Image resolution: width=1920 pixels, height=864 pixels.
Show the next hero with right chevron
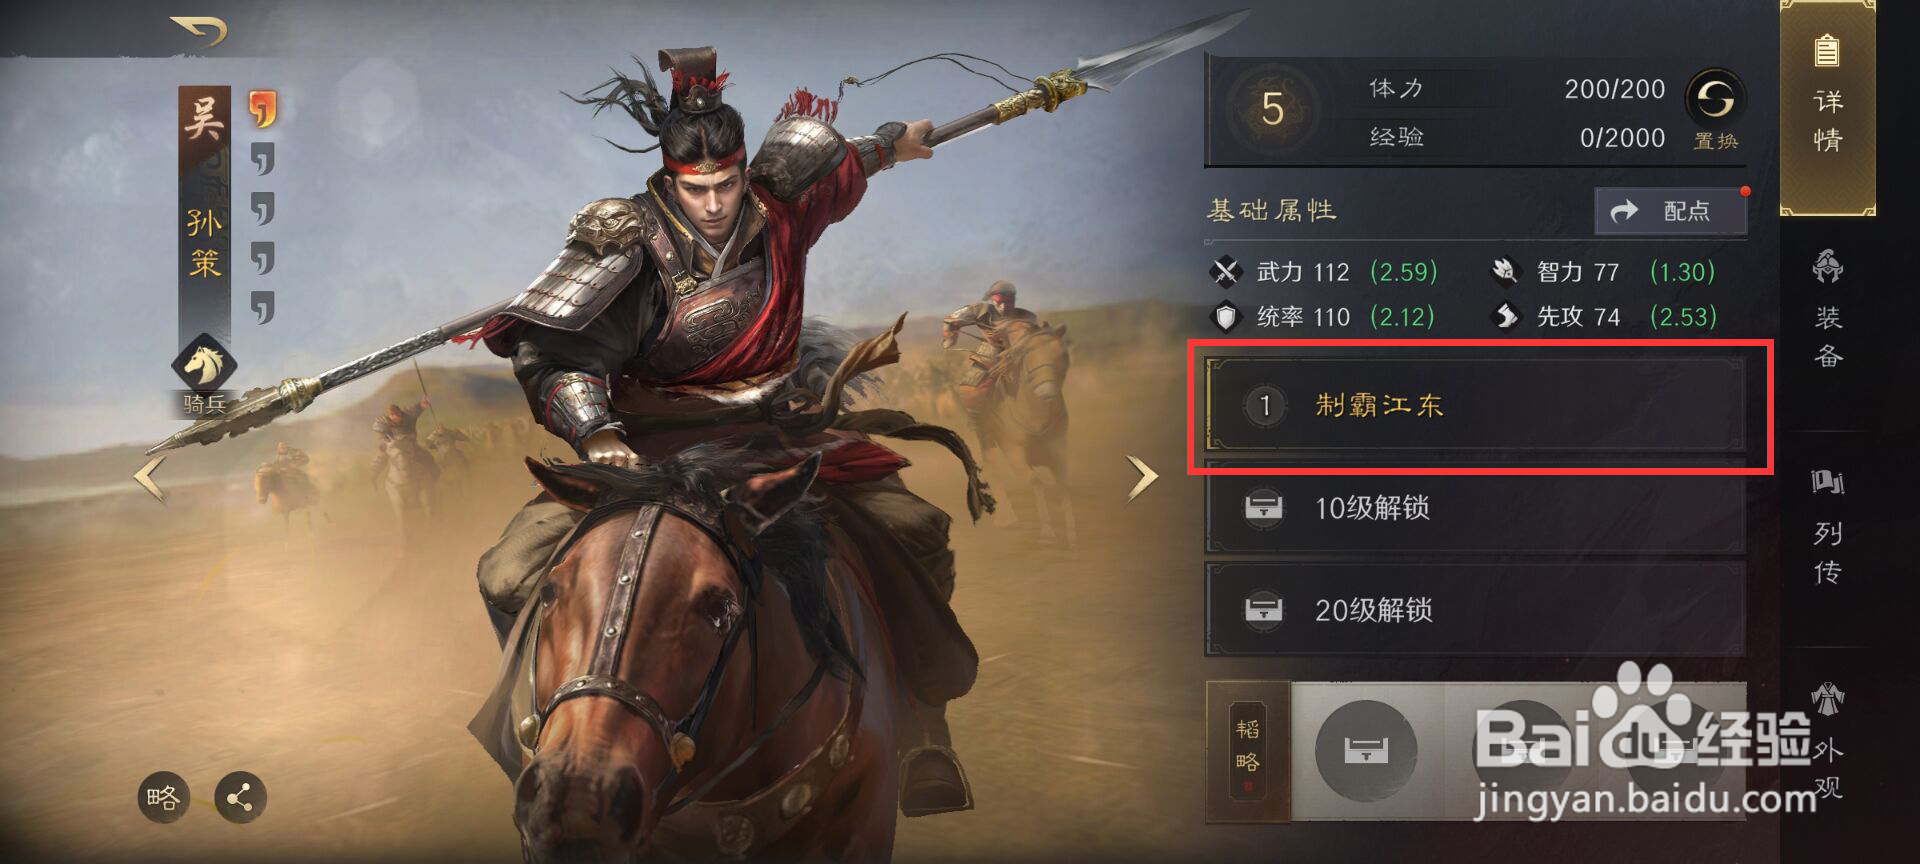coord(1141,477)
